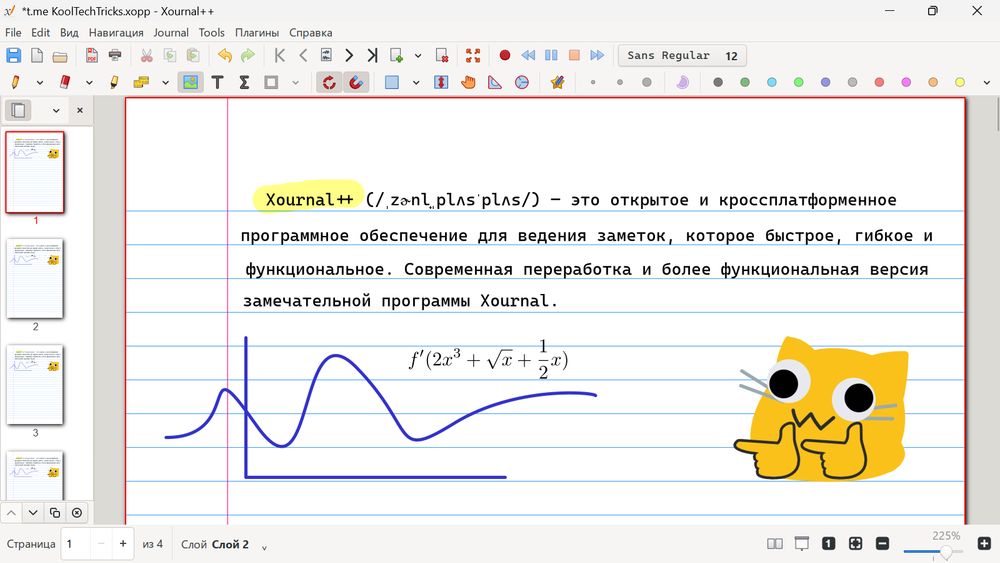This screenshot has height=563, width=1000.
Task: Open the Вид menu
Action: pyautogui.click(x=69, y=33)
